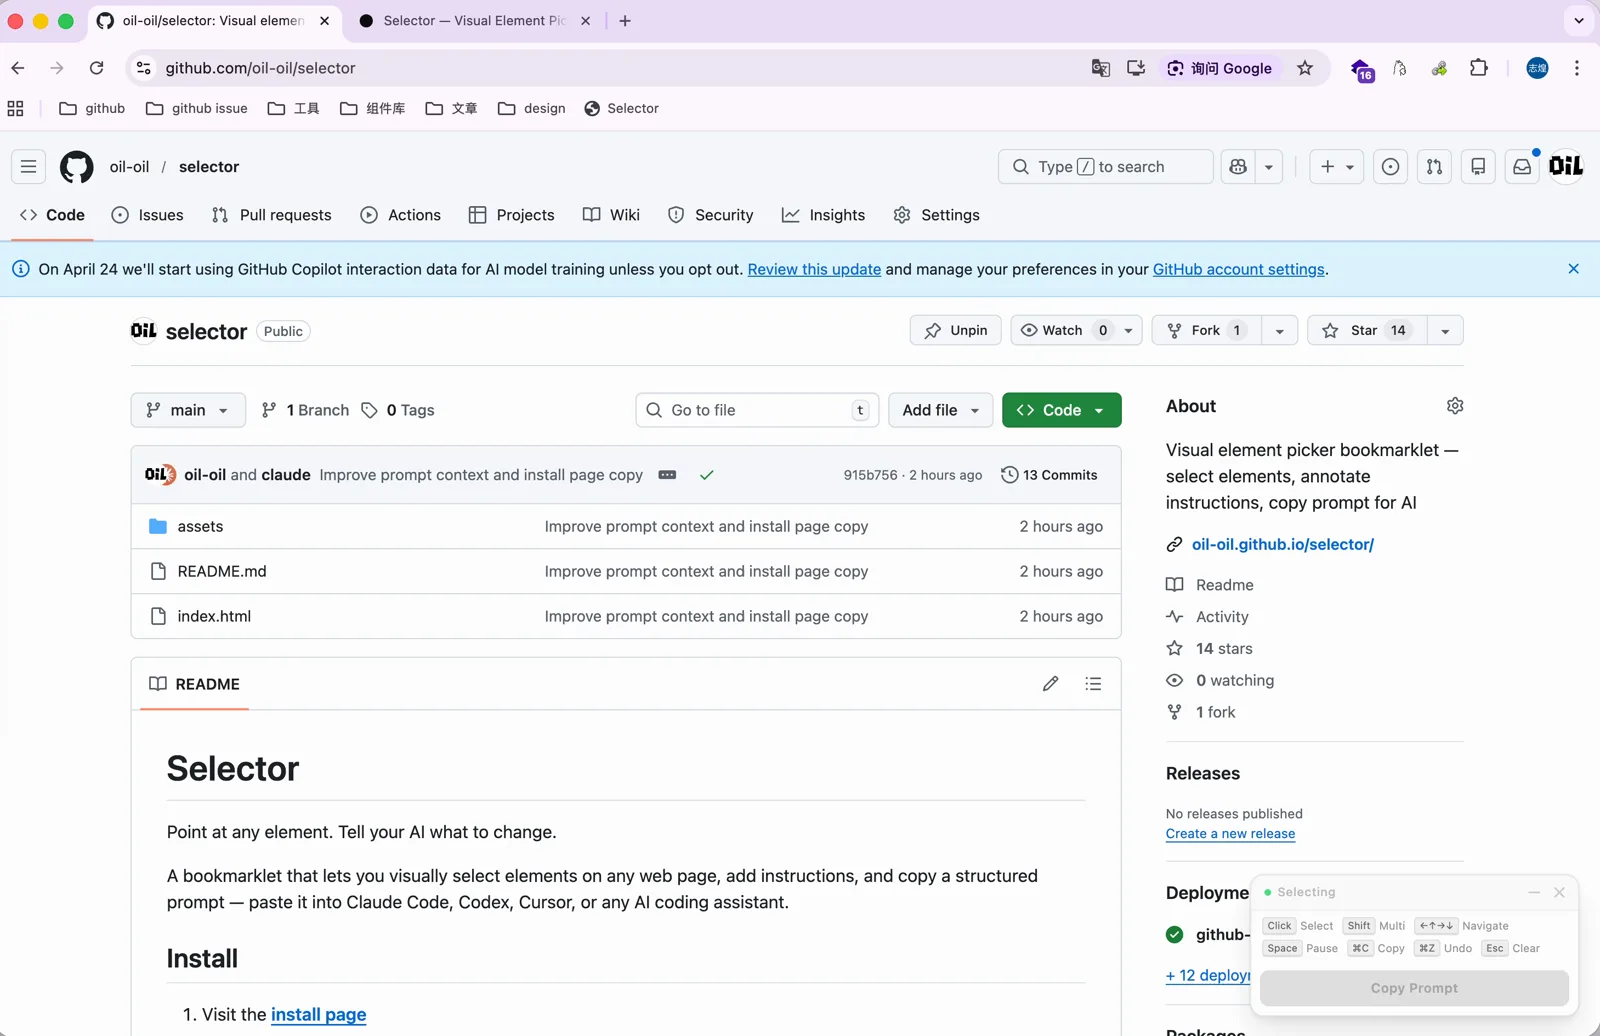Viewport: 1600px width, 1036px height.
Task: Focus the Type / to search box
Action: (x=1105, y=167)
